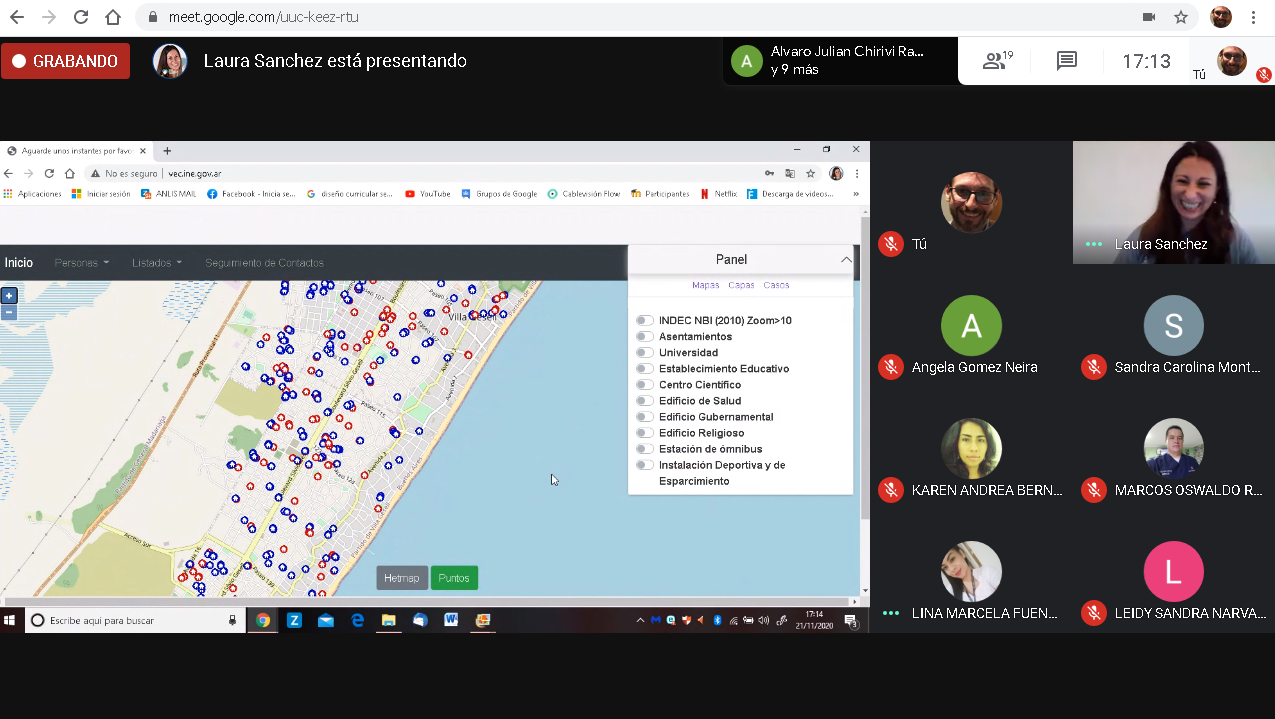Enable the Edificio de Salud layer
The height and width of the screenshot is (719, 1275).
coord(645,401)
